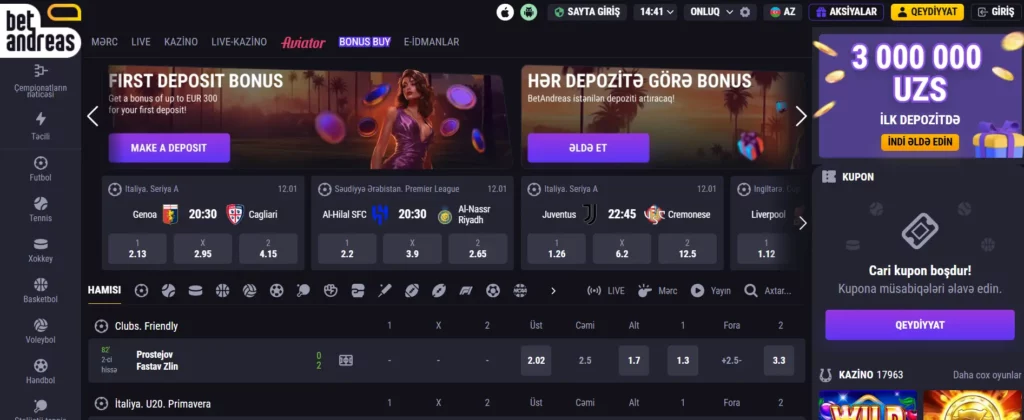The image size is (1024, 420).
Task: Open the MƏRC menu item
Action: [x=104, y=42]
